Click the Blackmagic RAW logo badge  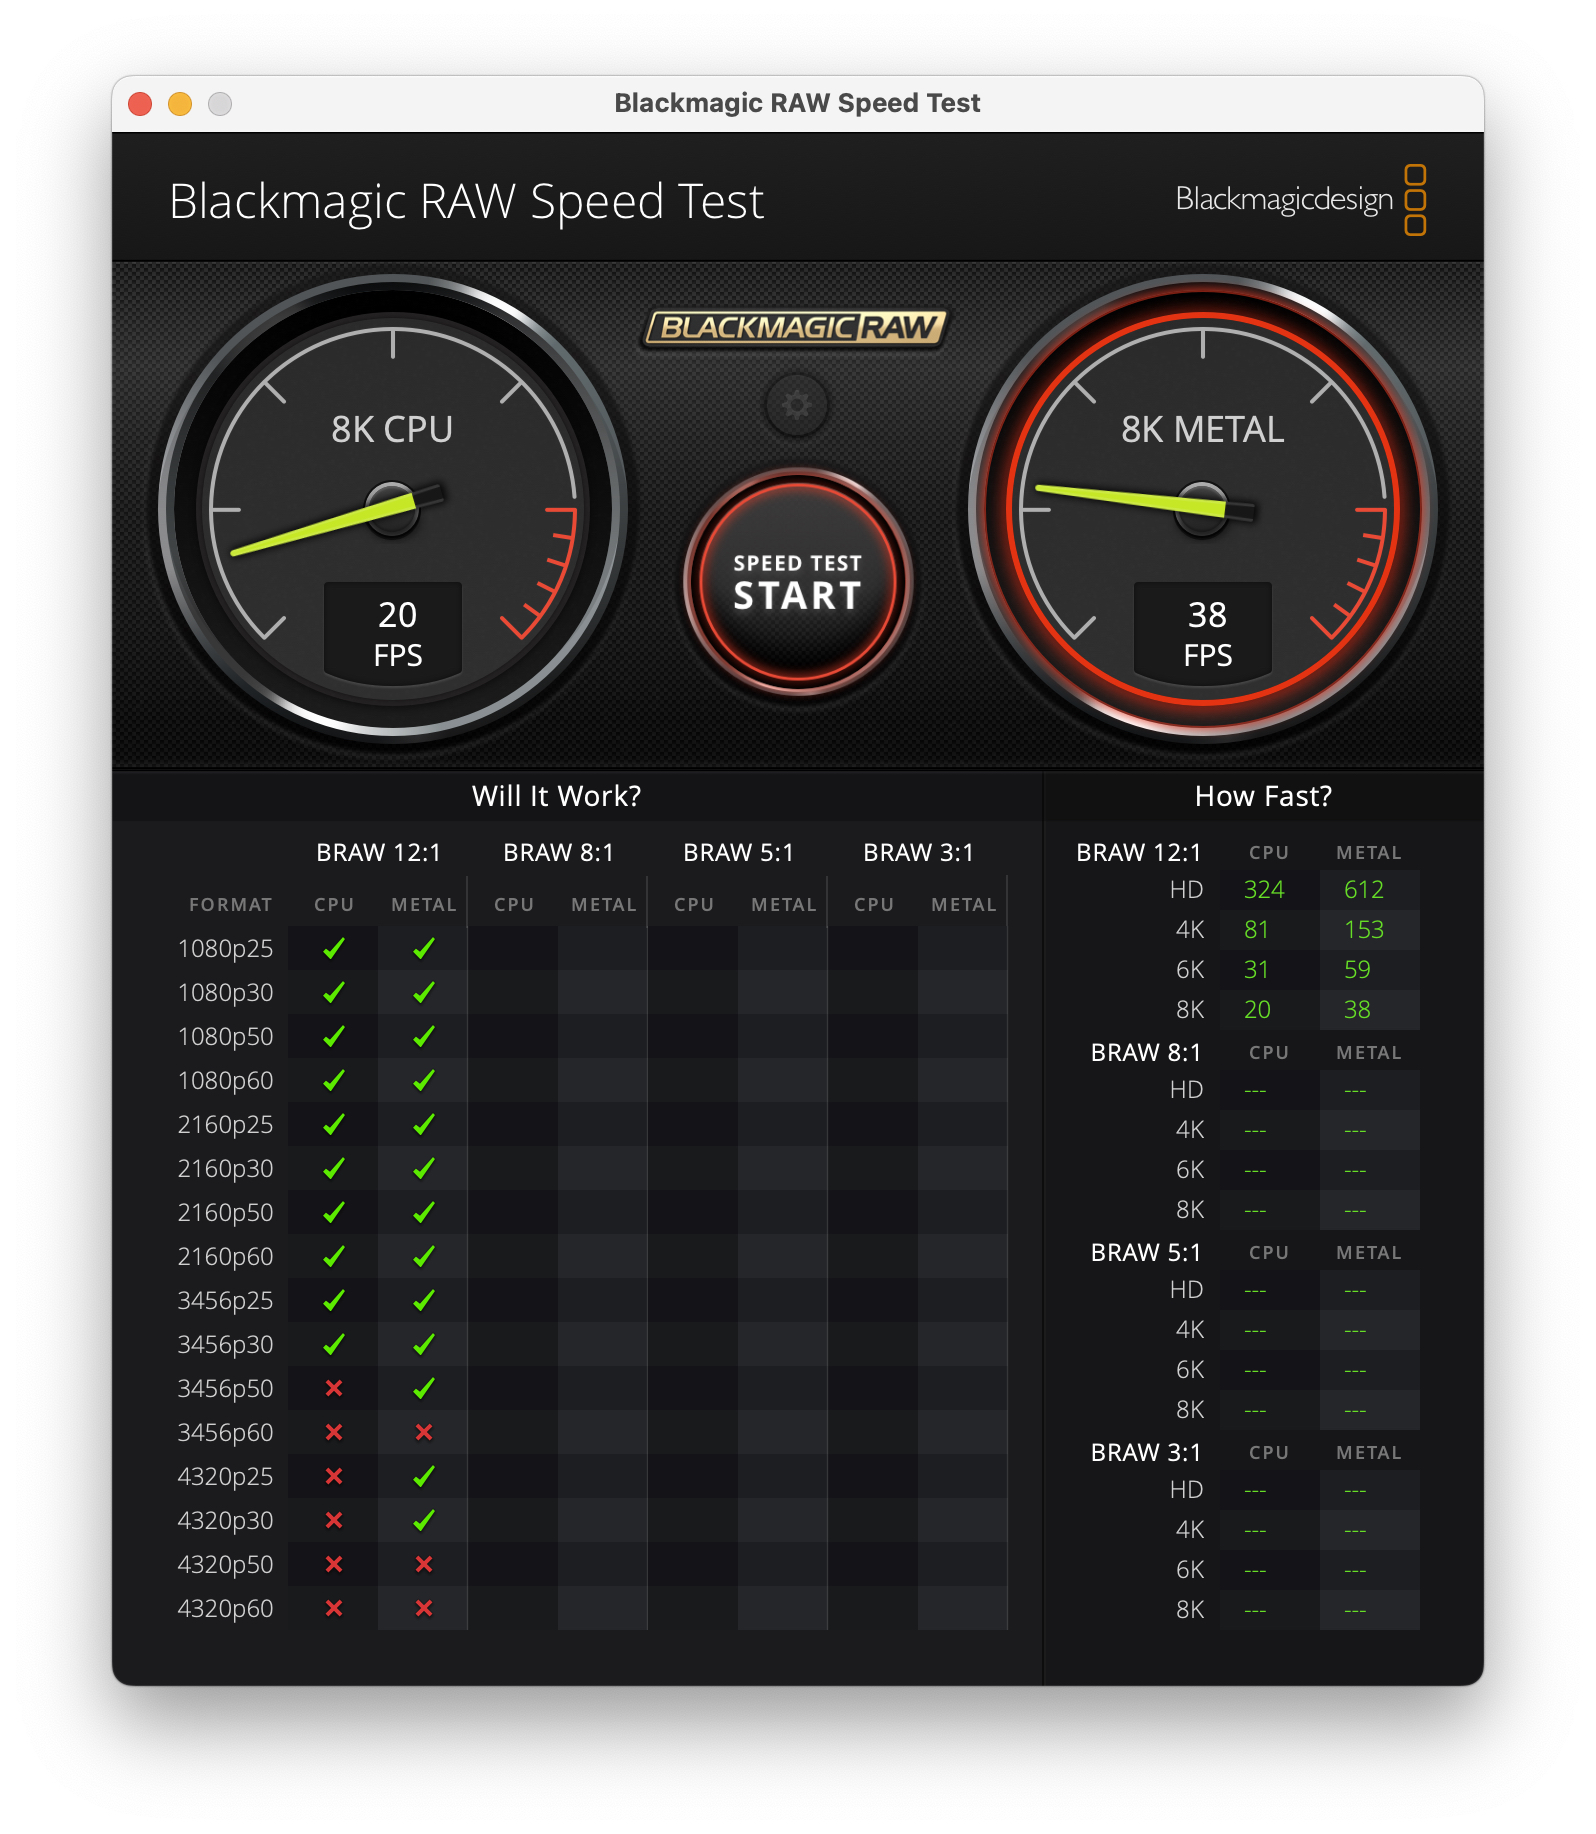tap(795, 328)
